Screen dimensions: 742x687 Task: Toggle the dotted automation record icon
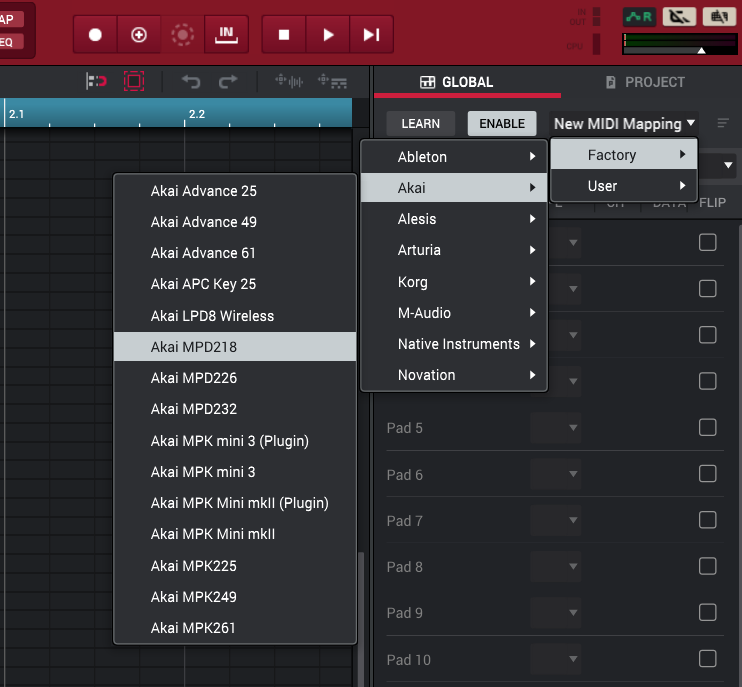coord(183,35)
